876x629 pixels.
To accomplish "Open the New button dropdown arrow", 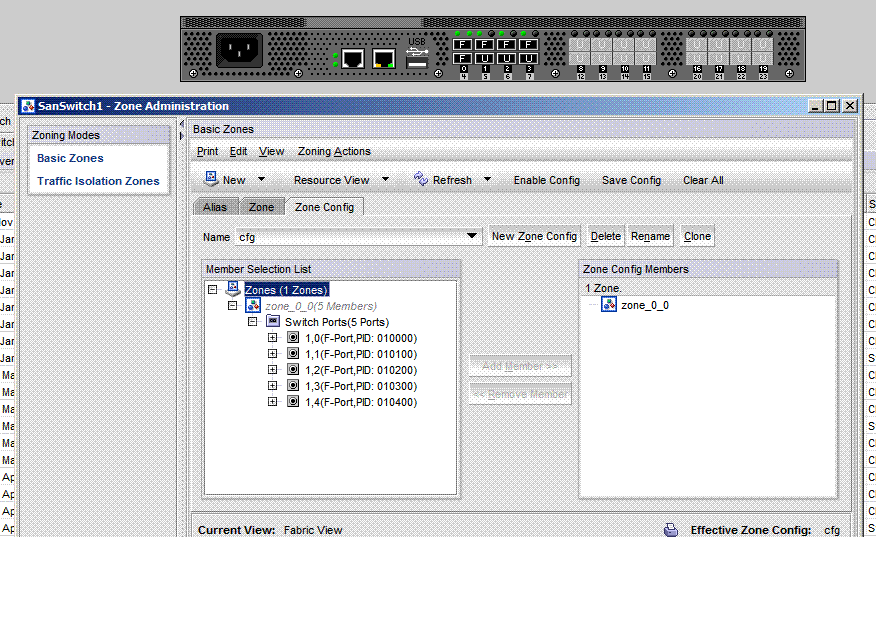I will pos(261,179).
